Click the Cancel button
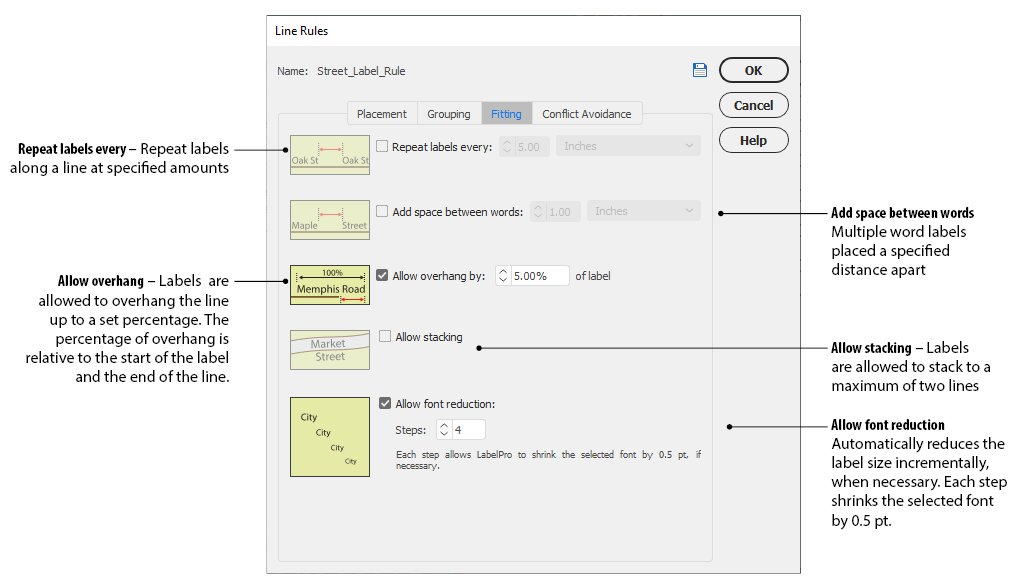Viewport: 1017px width, 583px height. 753,105
